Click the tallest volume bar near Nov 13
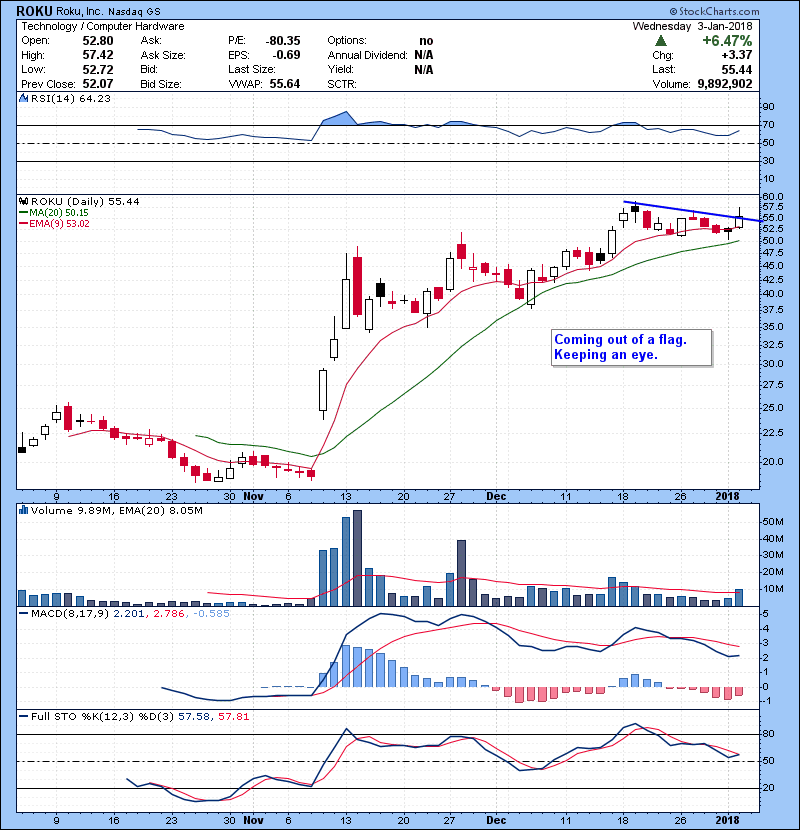This screenshot has height=830, width=800. coord(357,558)
